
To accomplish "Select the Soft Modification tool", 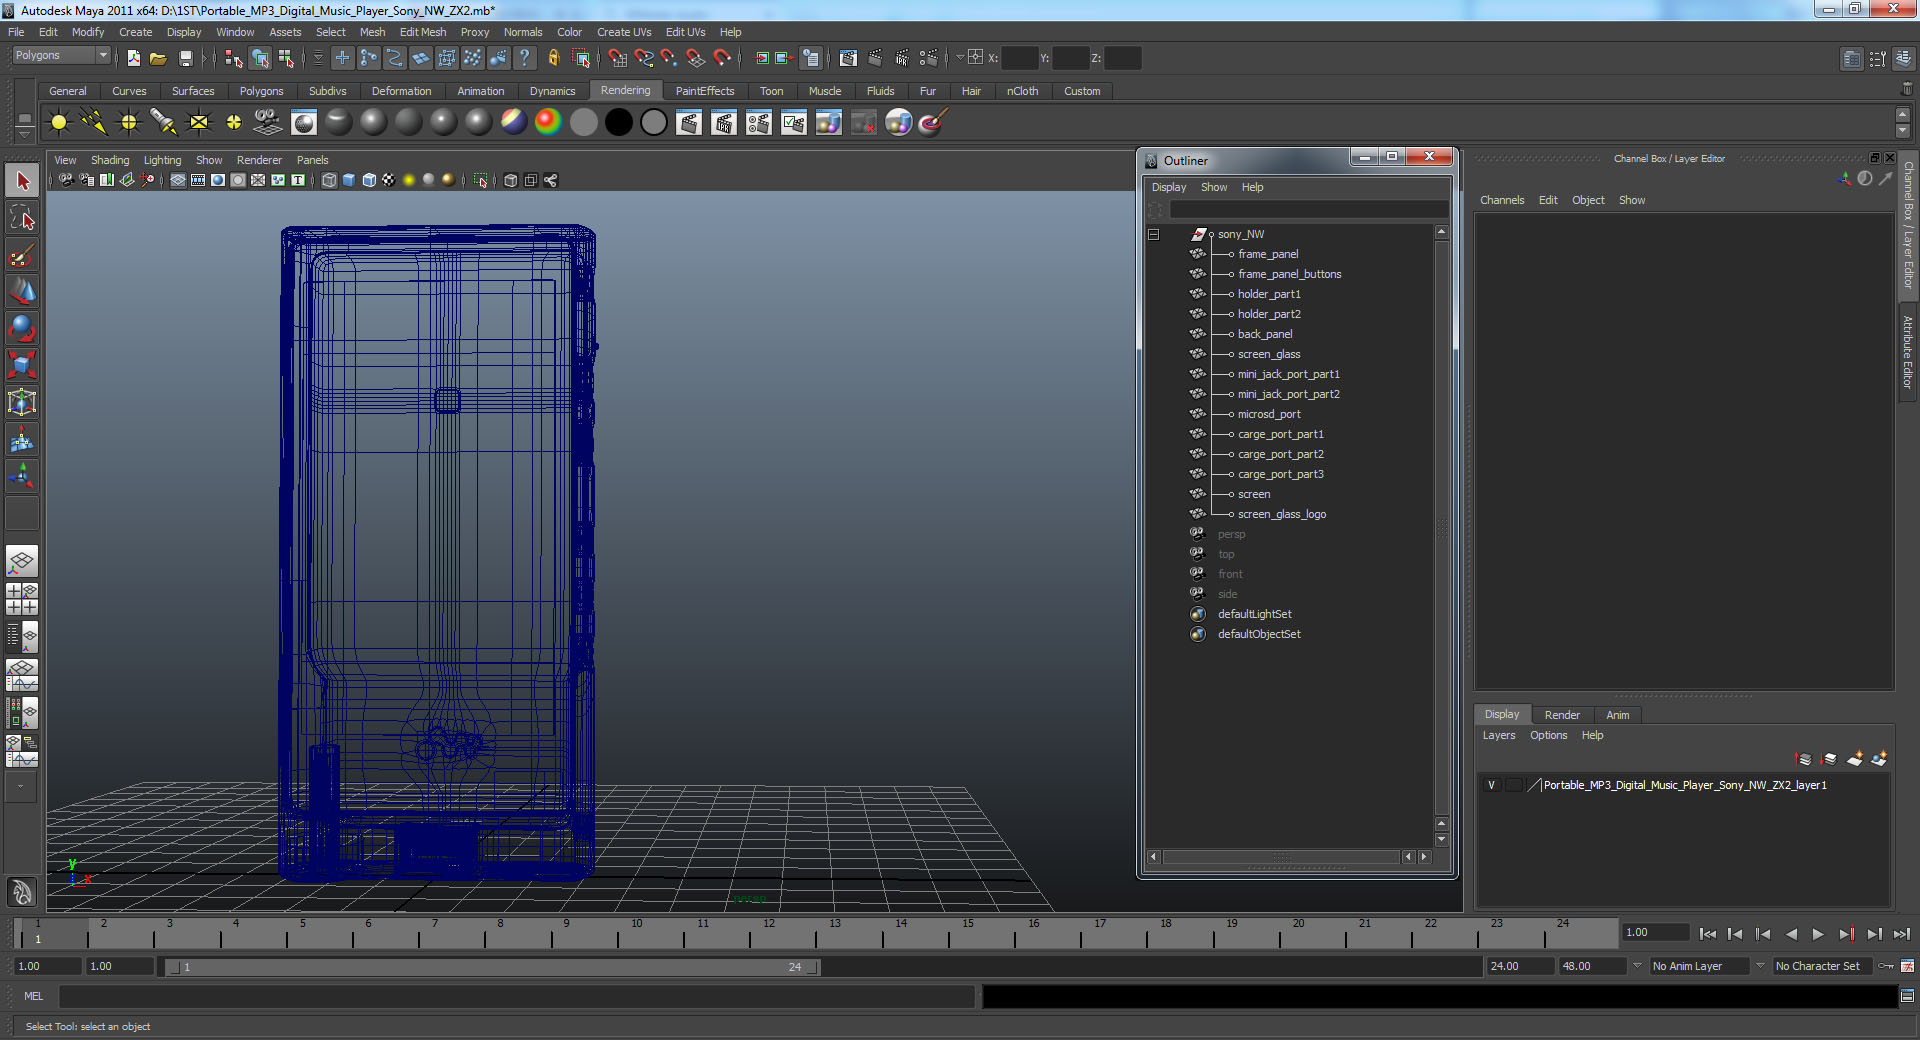I will pyautogui.click(x=22, y=439).
